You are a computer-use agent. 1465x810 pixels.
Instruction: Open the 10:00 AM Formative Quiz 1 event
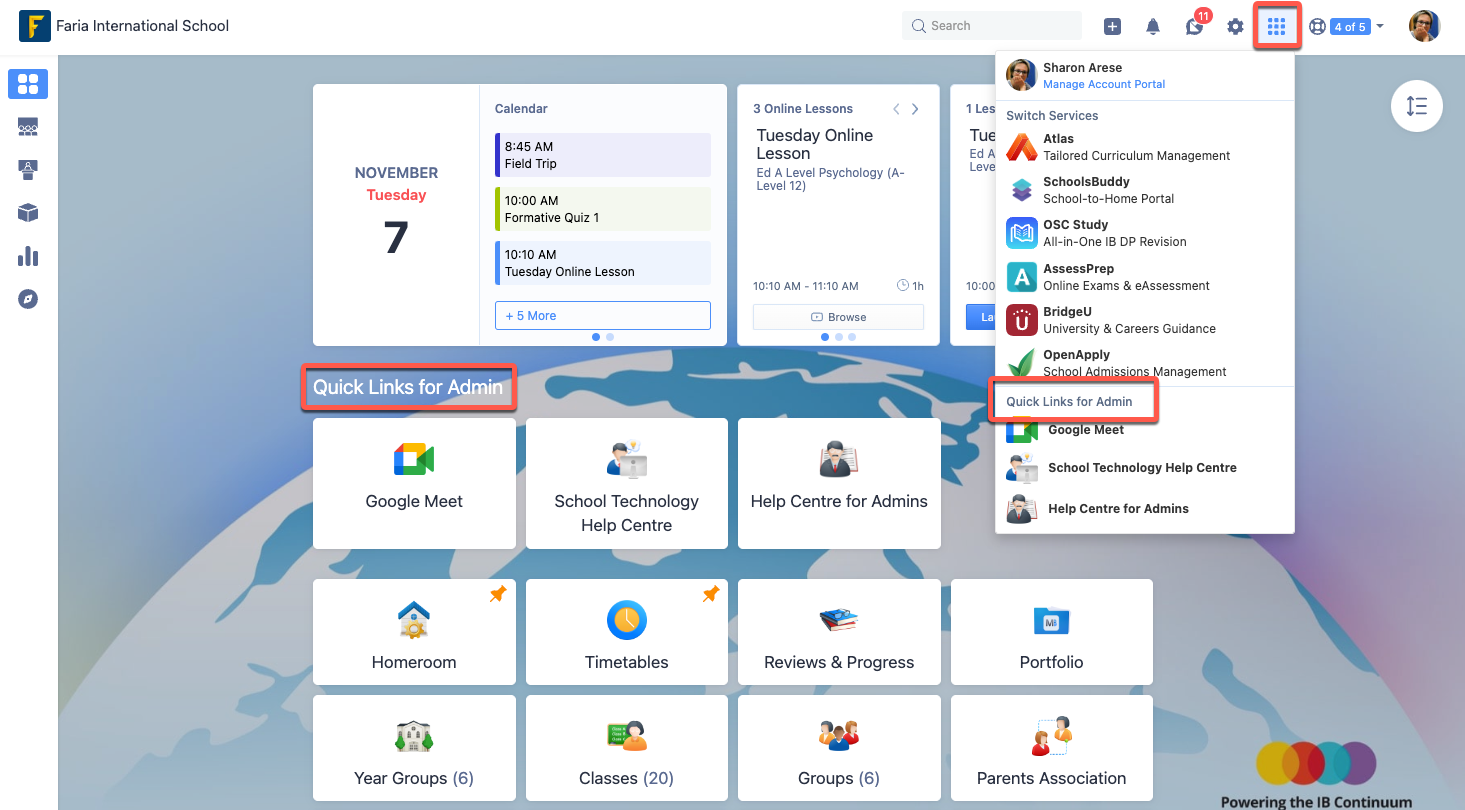pyautogui.click(x=603, y=209)
